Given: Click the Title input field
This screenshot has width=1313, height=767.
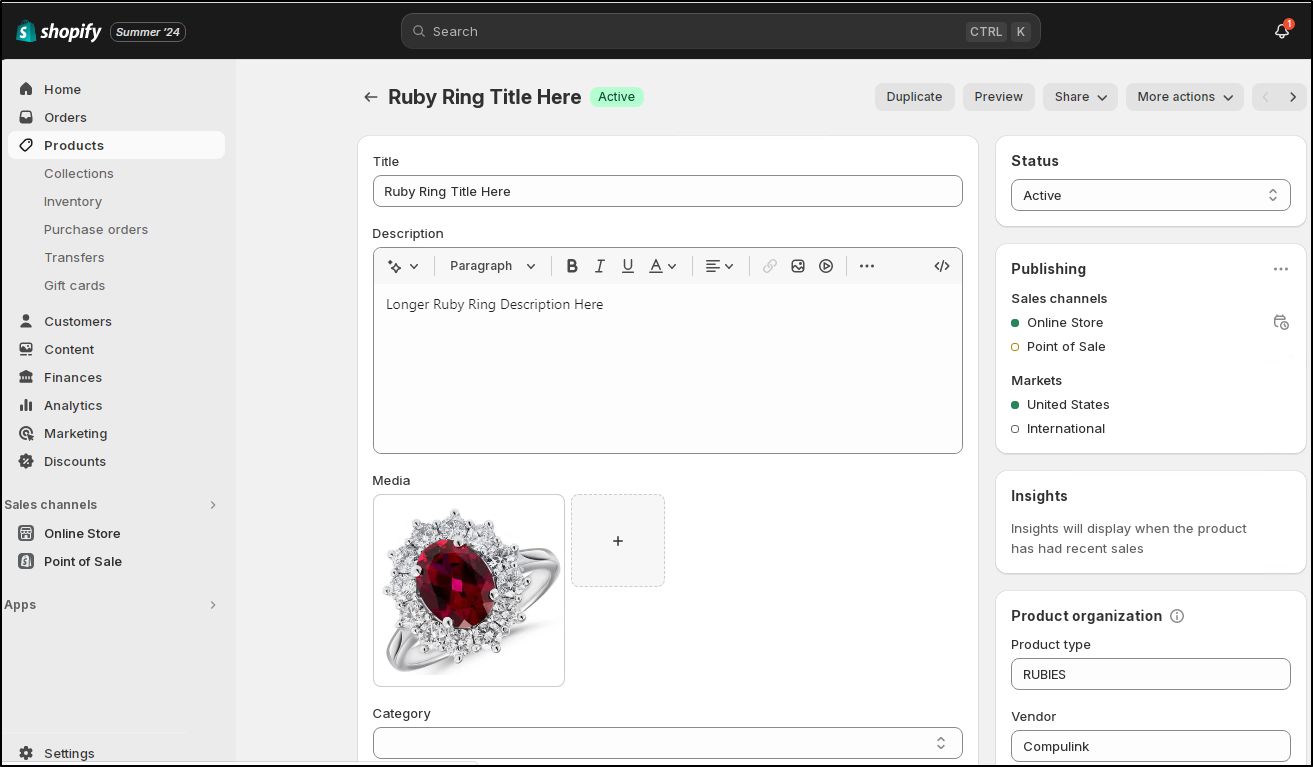Looking at the screenshot, I should (667, 191).
